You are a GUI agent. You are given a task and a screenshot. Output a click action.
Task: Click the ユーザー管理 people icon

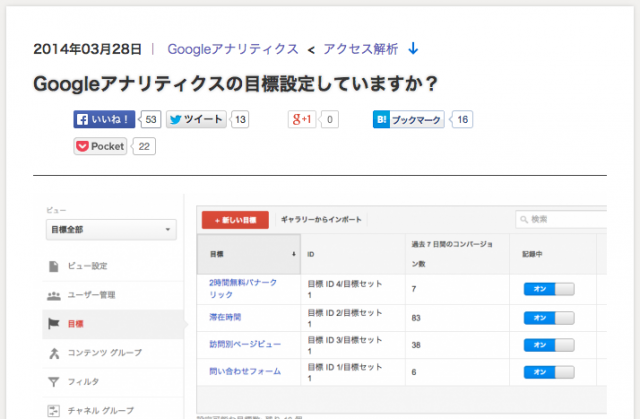pyautogui.click(x=53, y=295)
